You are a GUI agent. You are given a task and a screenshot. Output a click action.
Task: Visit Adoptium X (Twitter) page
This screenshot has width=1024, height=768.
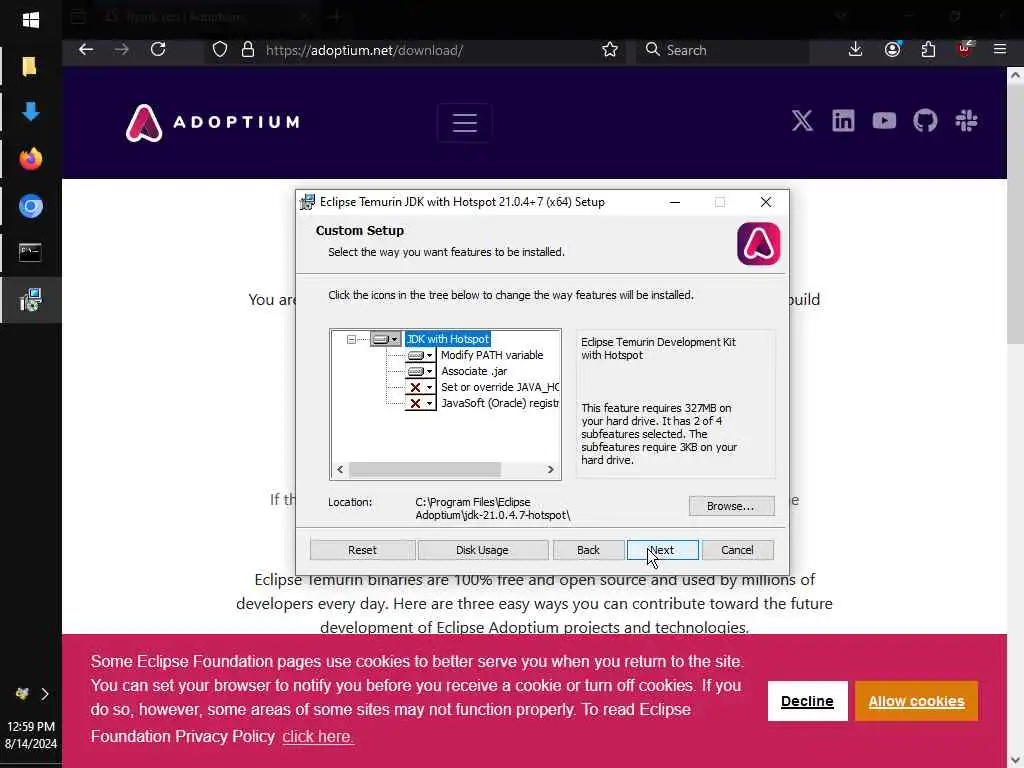[803, 121]
